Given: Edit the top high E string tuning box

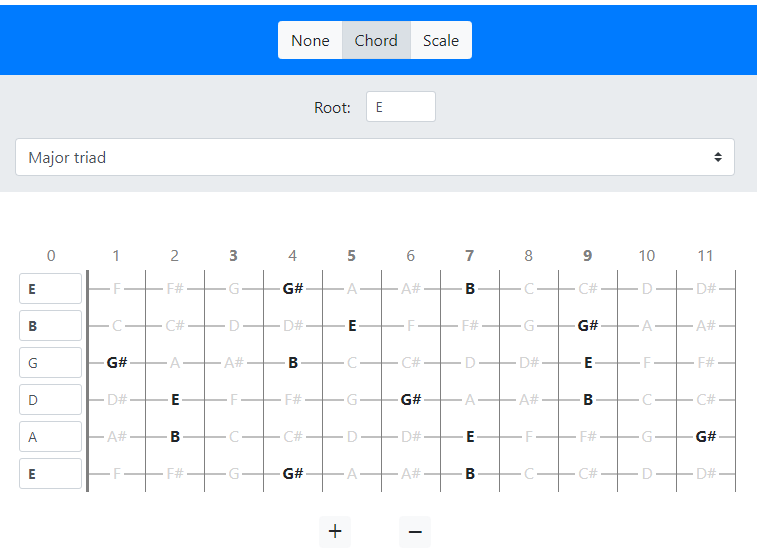Looking at the screenshot, I should (50, 289).
